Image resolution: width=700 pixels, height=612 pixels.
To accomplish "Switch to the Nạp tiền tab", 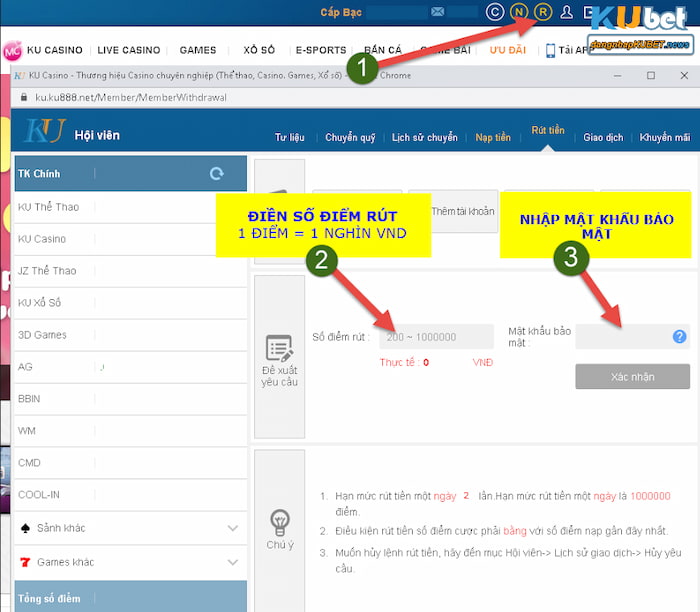I will (x=493, y=137).
